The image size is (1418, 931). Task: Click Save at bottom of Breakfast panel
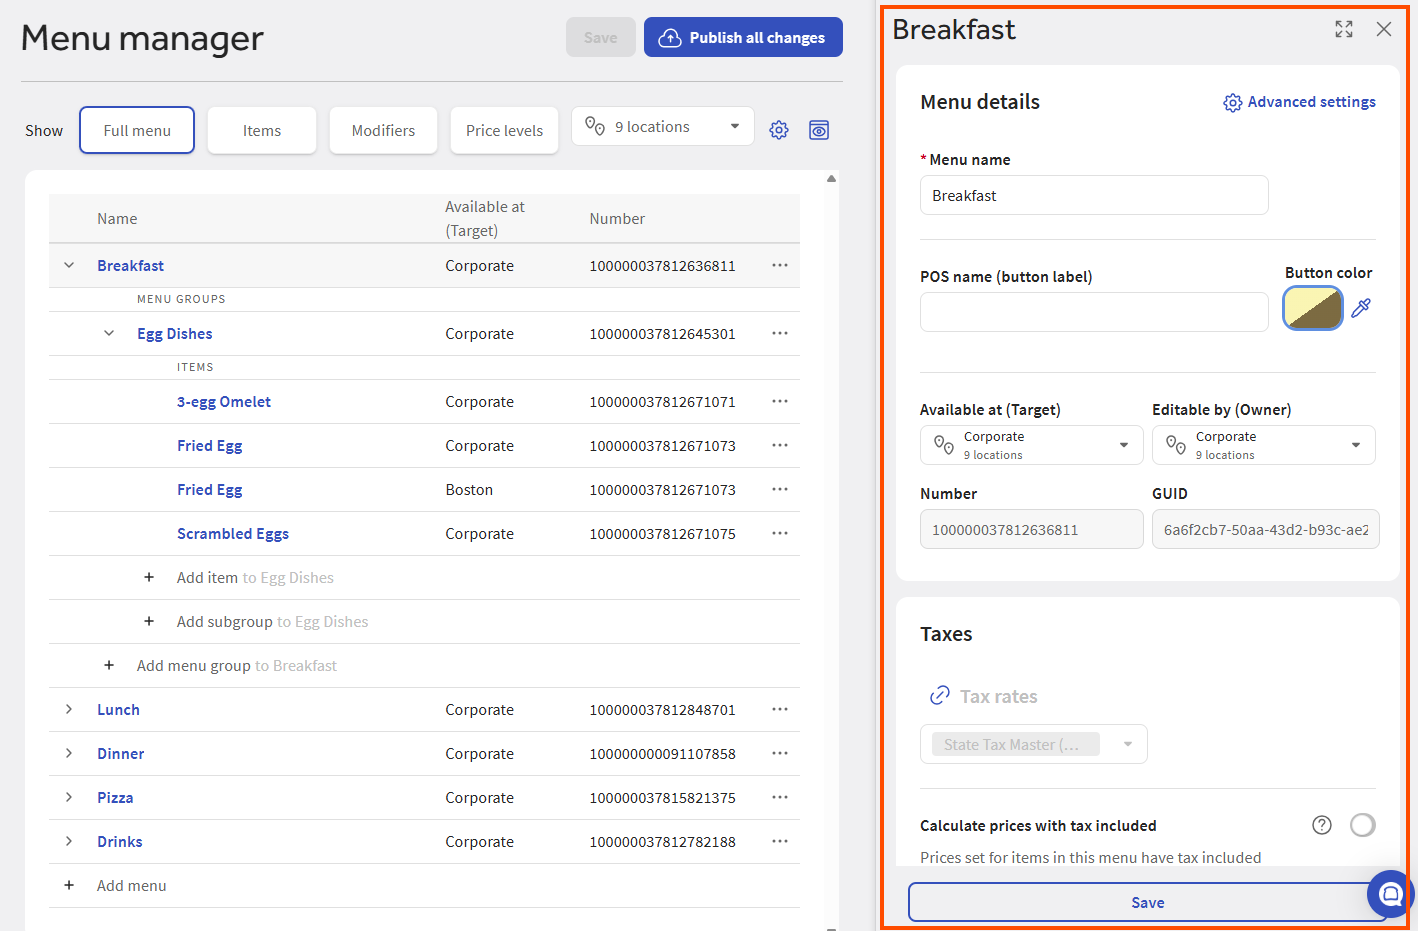(1147, 902)
